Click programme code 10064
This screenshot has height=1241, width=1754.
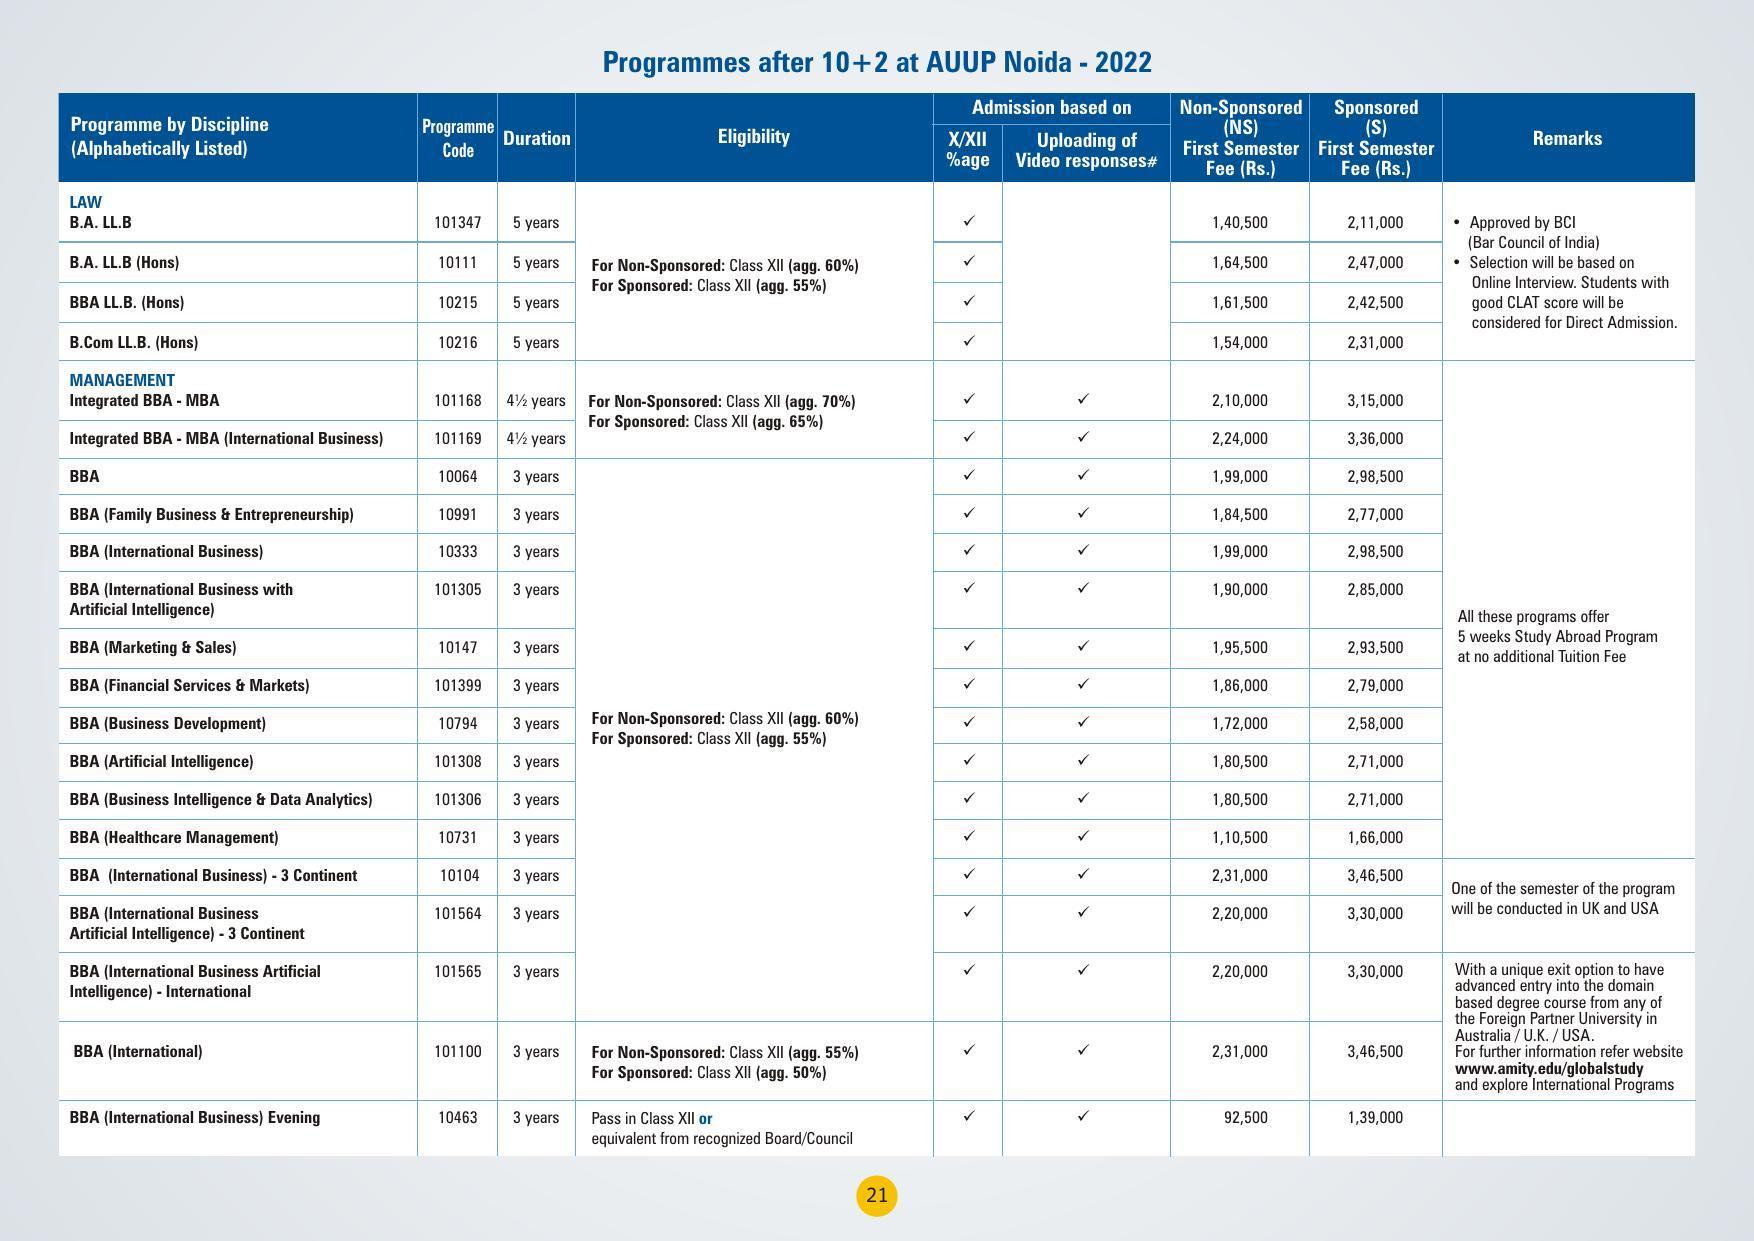click(x=458, y=476)
